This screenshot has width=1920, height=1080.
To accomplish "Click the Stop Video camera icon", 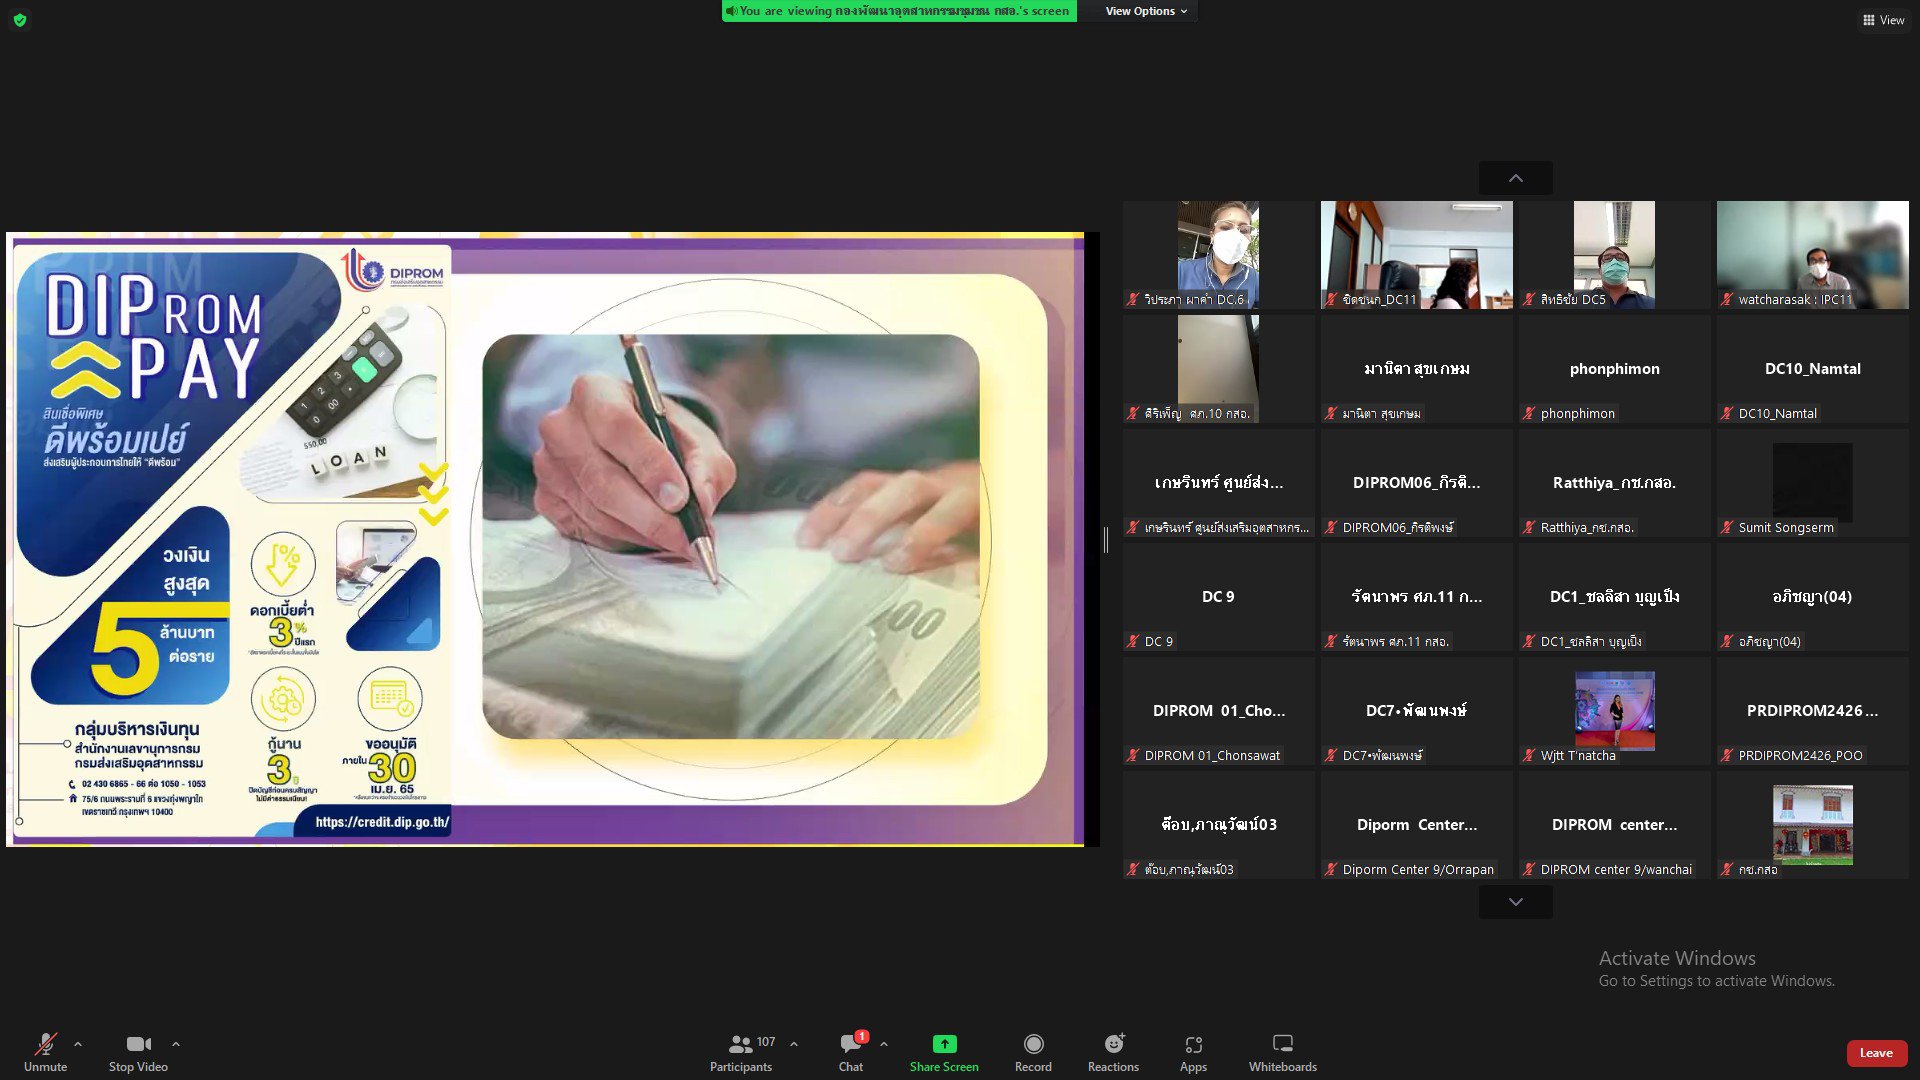I will tap(138, 1044).
